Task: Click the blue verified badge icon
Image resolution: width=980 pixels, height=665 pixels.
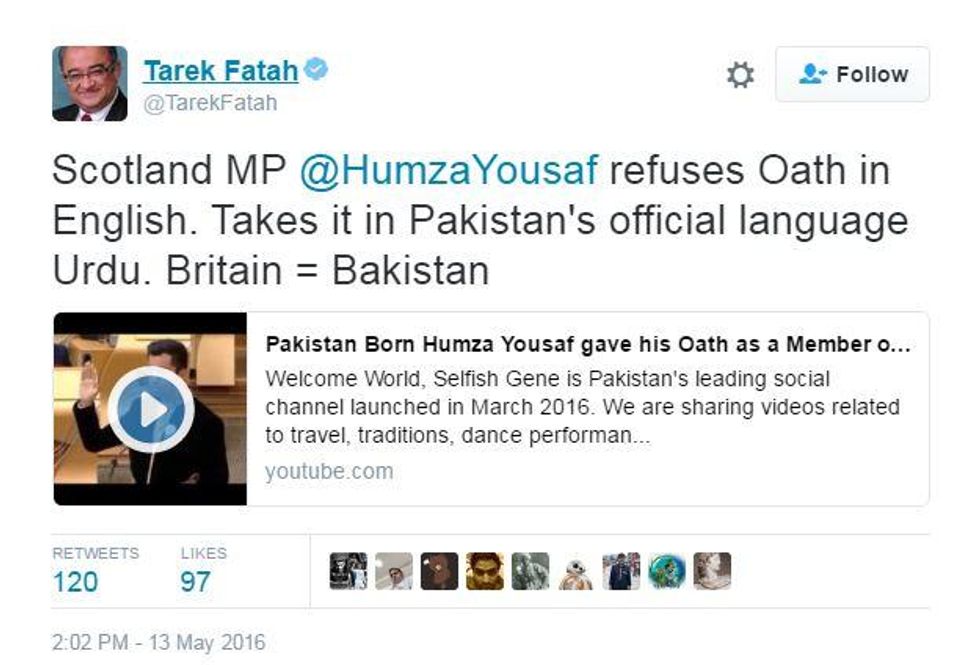Action: click(x=316, y=69)
